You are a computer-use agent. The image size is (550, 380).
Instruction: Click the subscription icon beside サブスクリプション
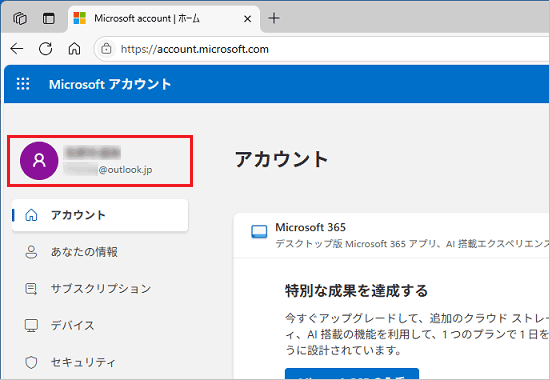(x=31, y=289)
